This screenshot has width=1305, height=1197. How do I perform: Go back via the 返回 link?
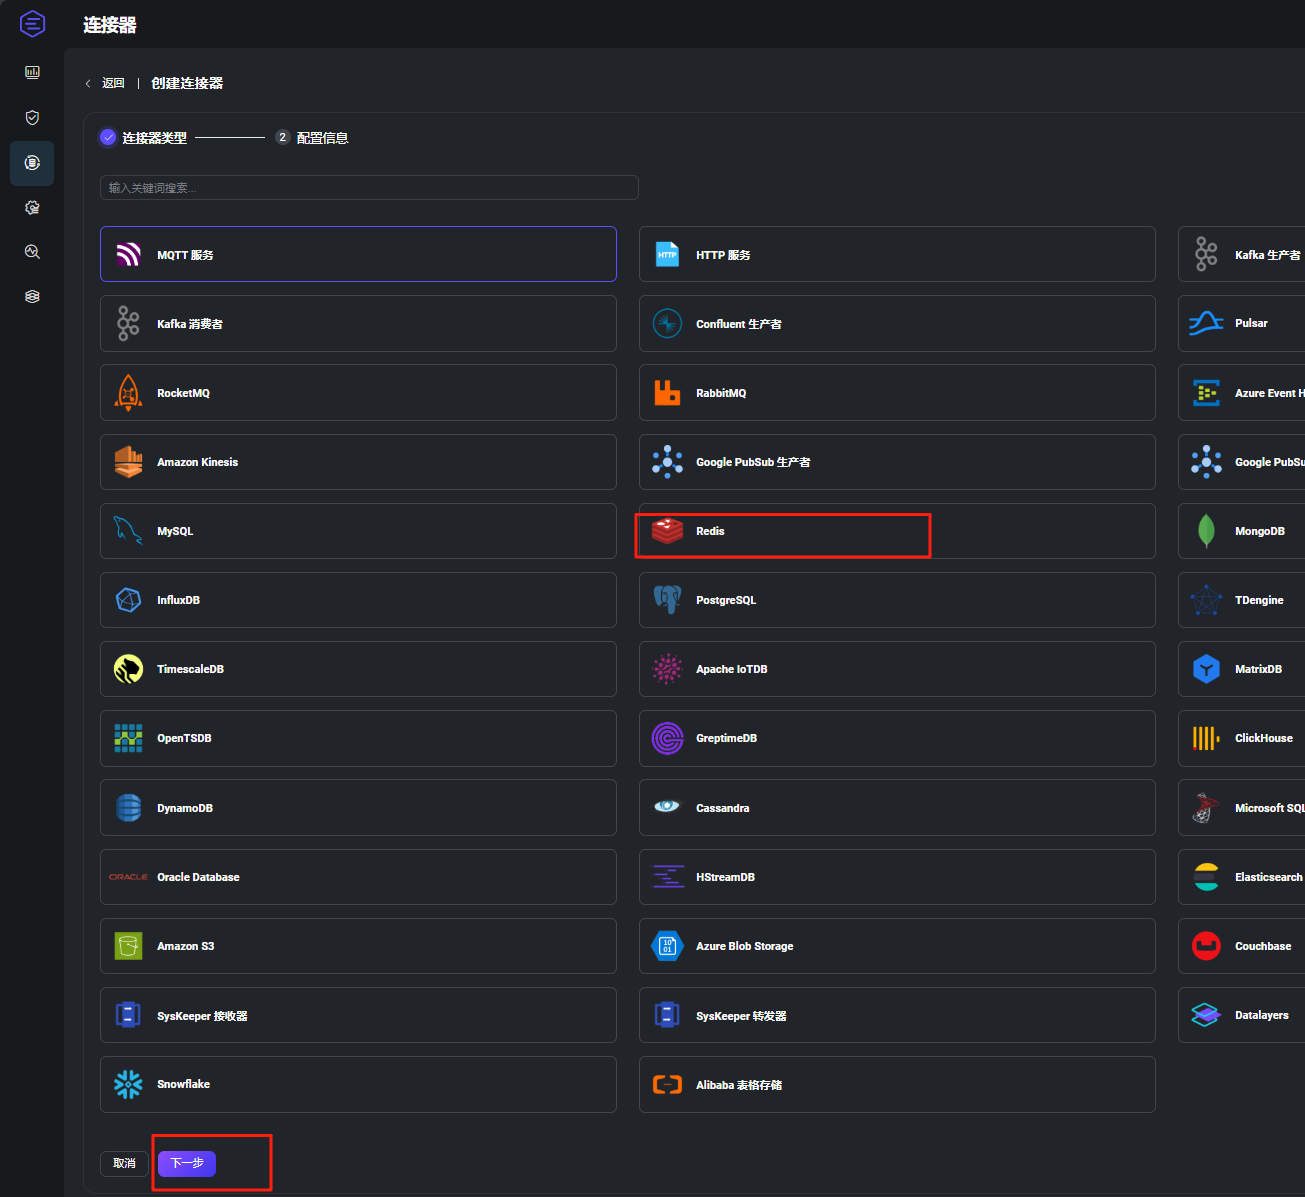113,83
